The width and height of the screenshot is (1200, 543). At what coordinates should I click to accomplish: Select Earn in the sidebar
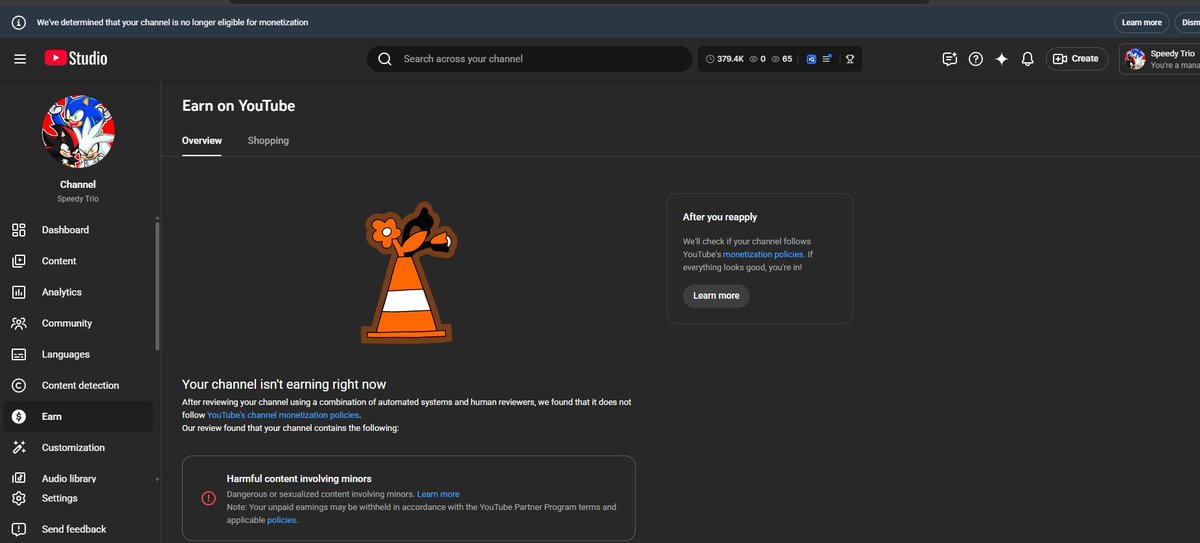coord(79,416)
